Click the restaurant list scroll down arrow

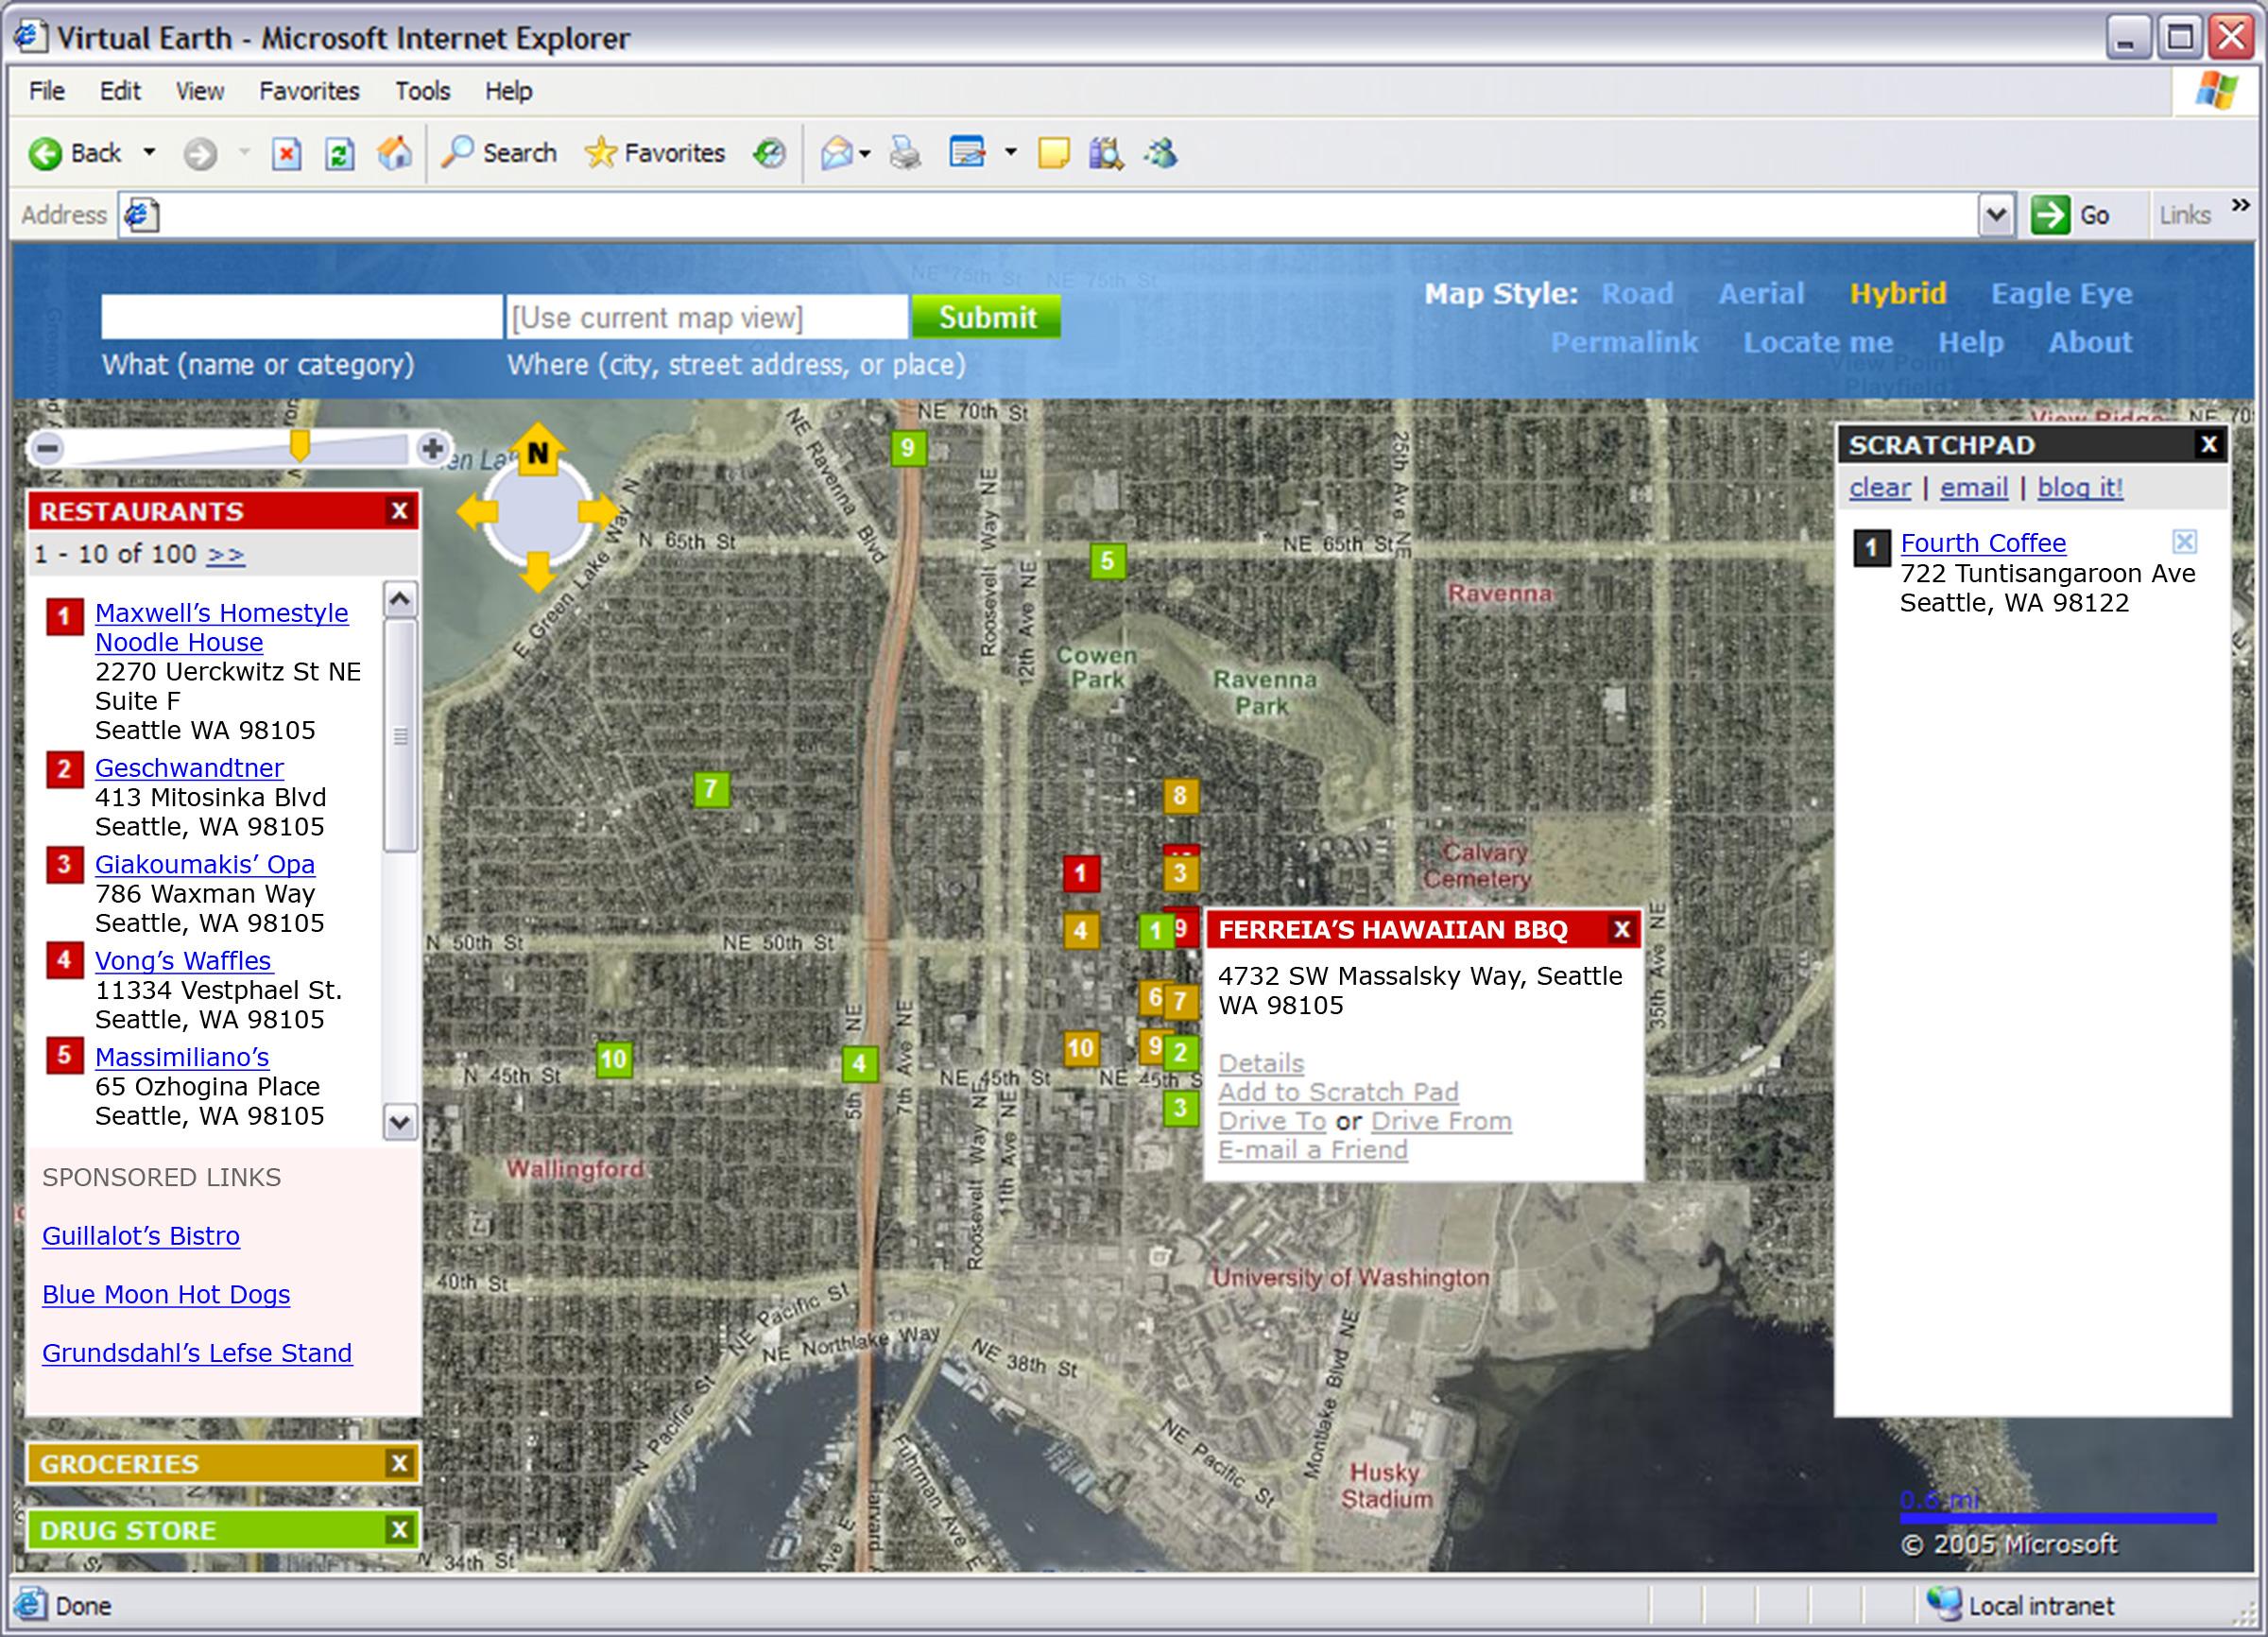pyautogui.click(x=400, y=1121)
